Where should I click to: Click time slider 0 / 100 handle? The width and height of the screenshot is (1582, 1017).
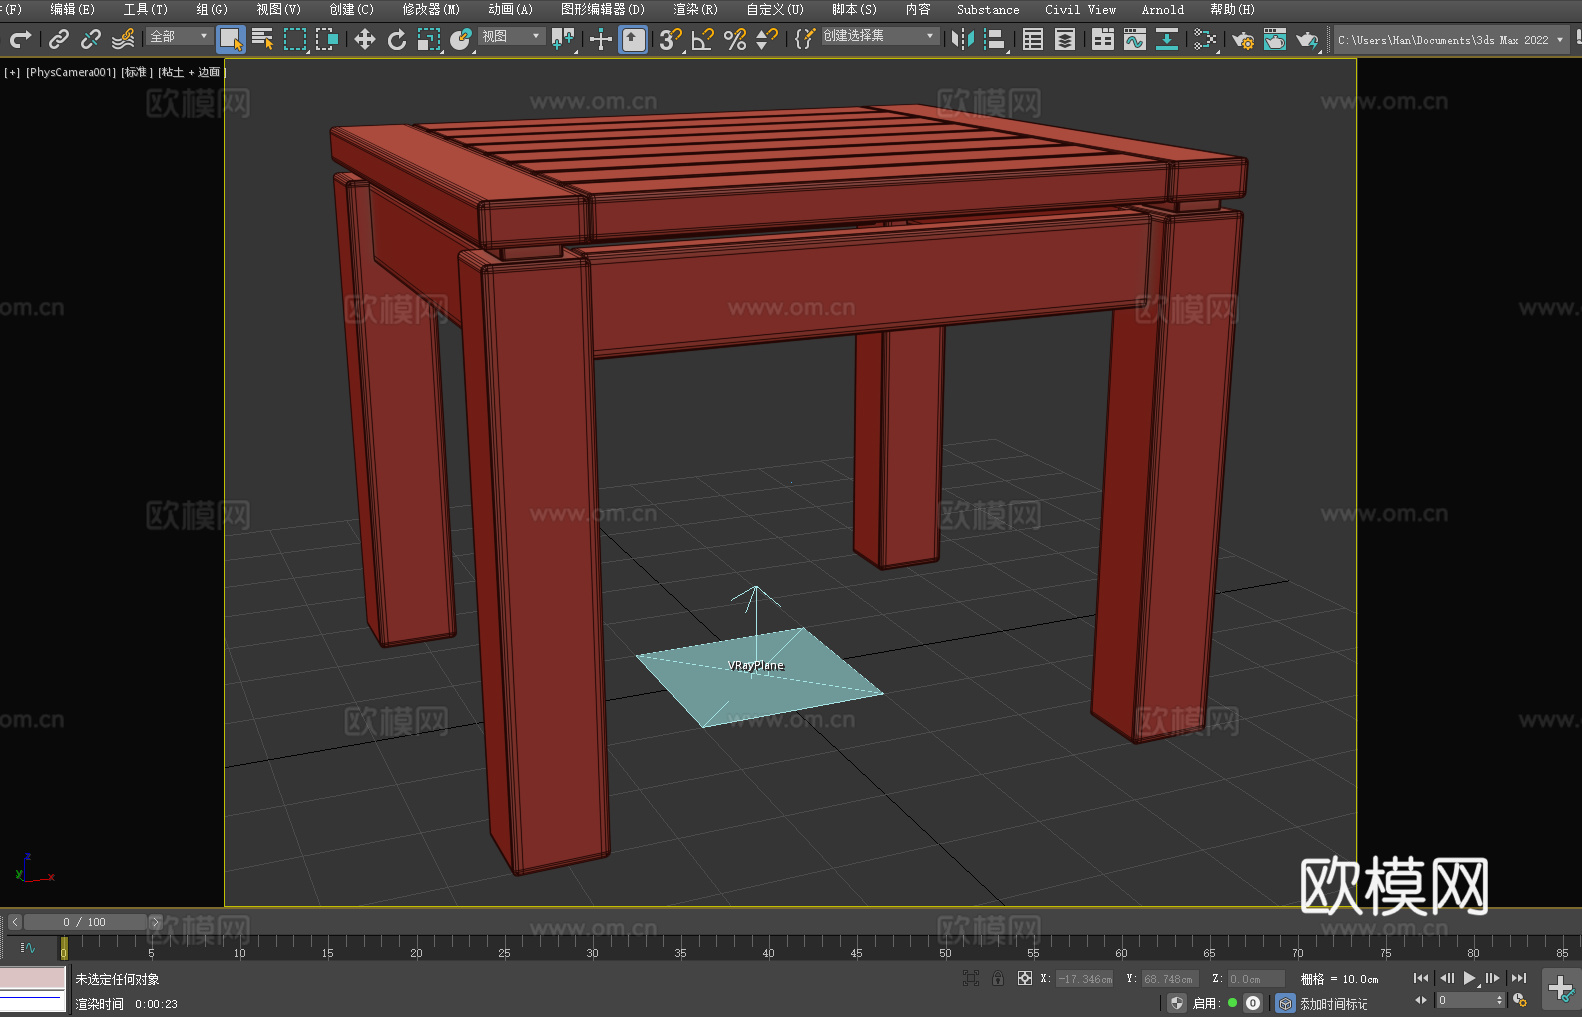pos(86,922)
